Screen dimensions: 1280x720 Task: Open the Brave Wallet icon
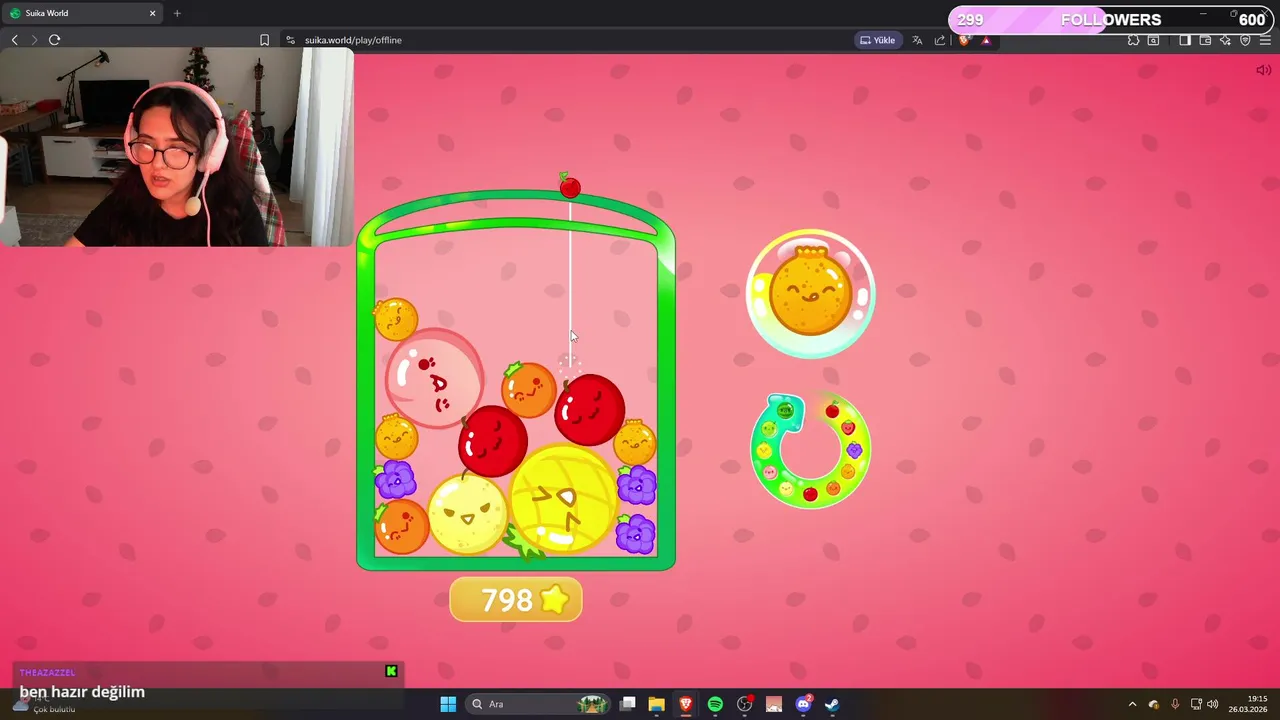(x=1205, y=40)
